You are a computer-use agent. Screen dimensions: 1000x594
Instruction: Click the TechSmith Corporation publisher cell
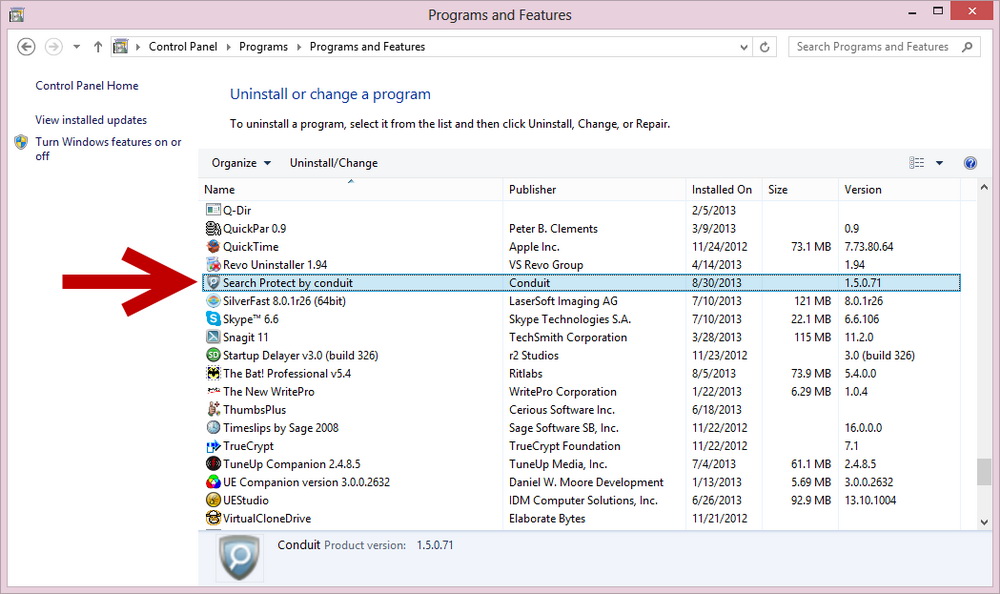click(x=568, y=337)
